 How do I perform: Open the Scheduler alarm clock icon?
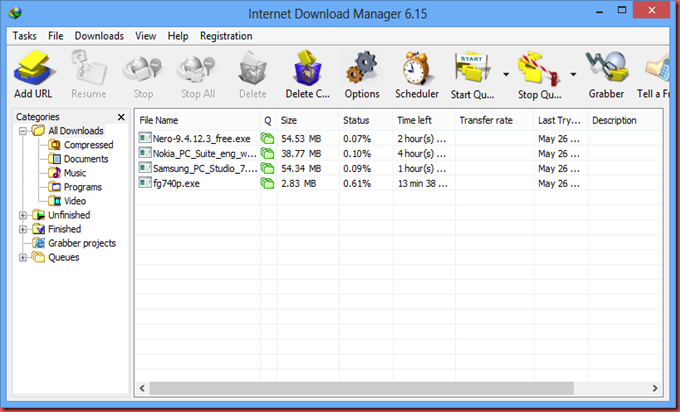(416, 68)
